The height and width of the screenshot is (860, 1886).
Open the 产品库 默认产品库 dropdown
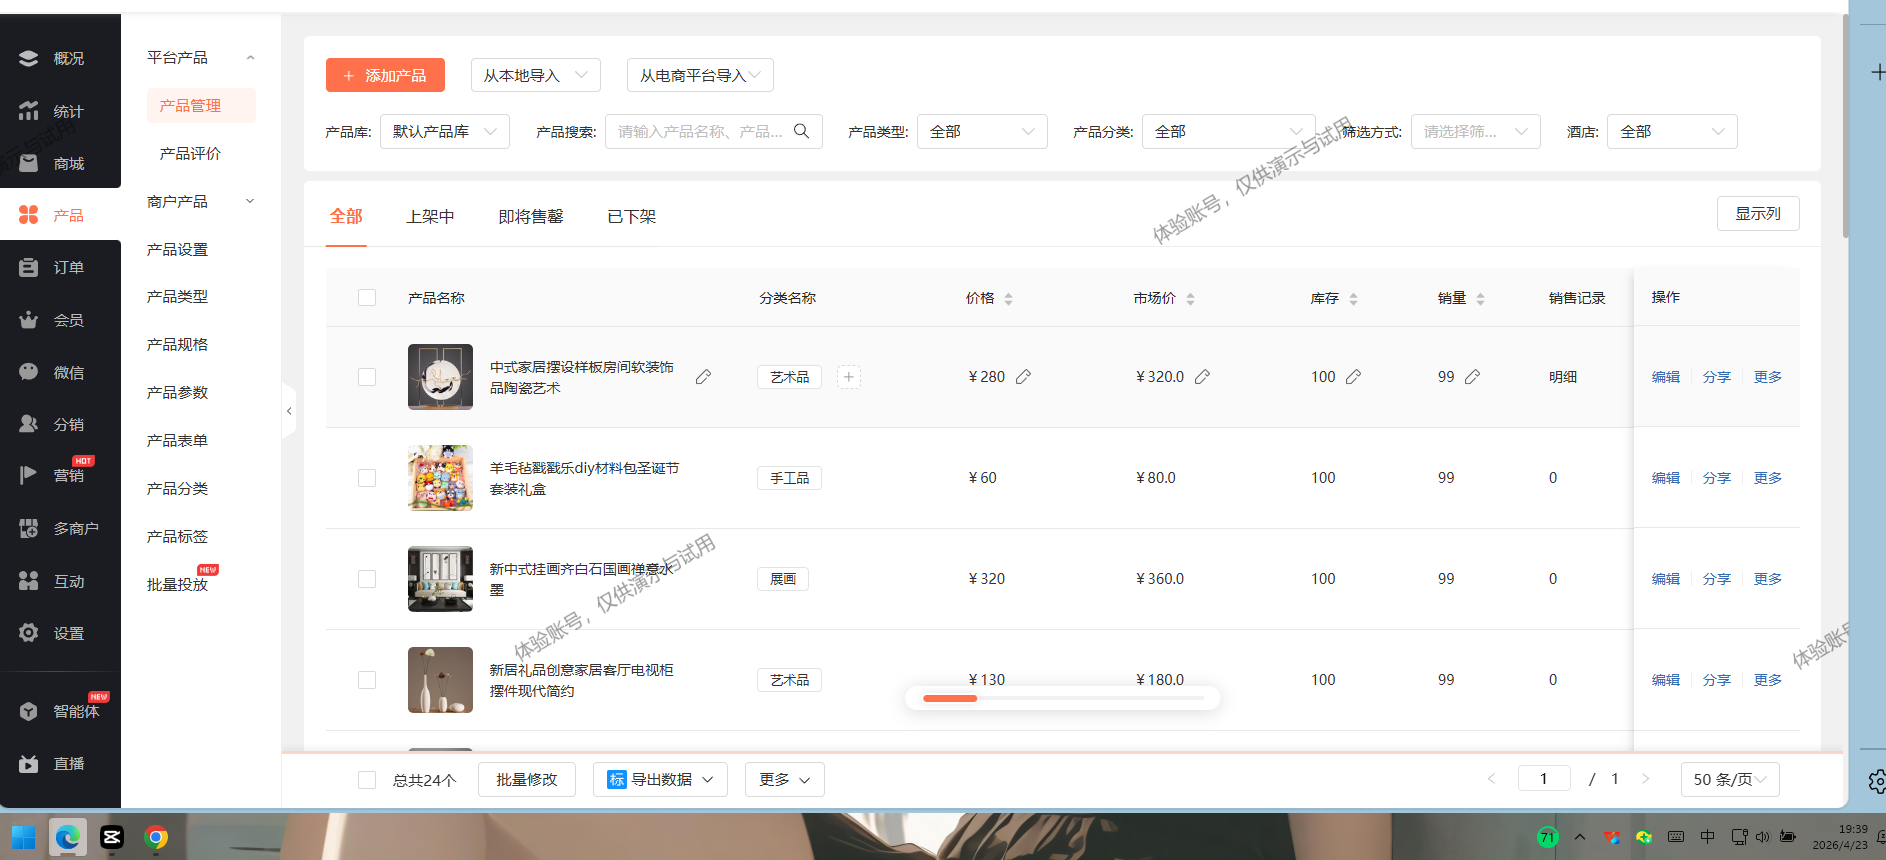click(445, 131)
